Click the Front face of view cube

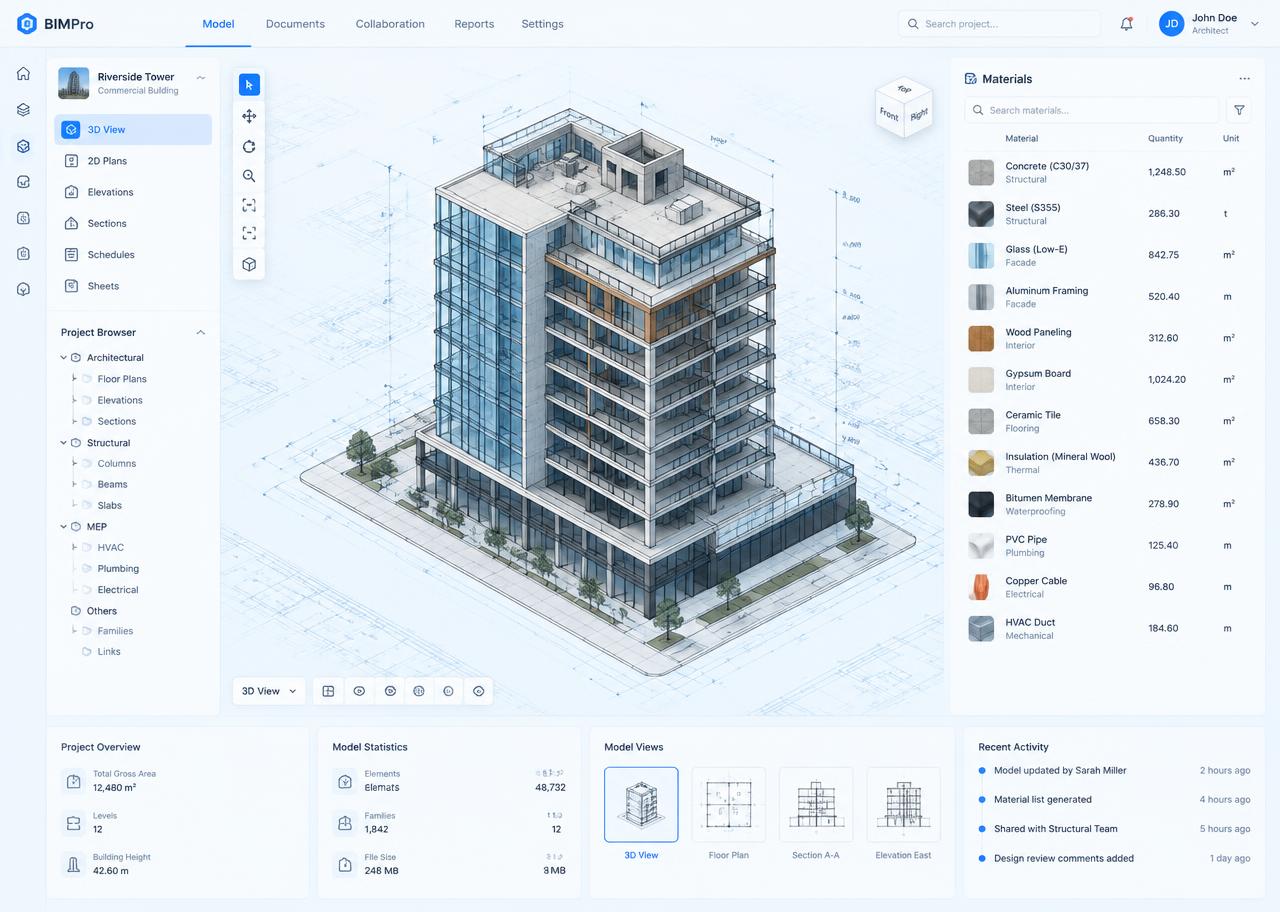click(889, 114)
